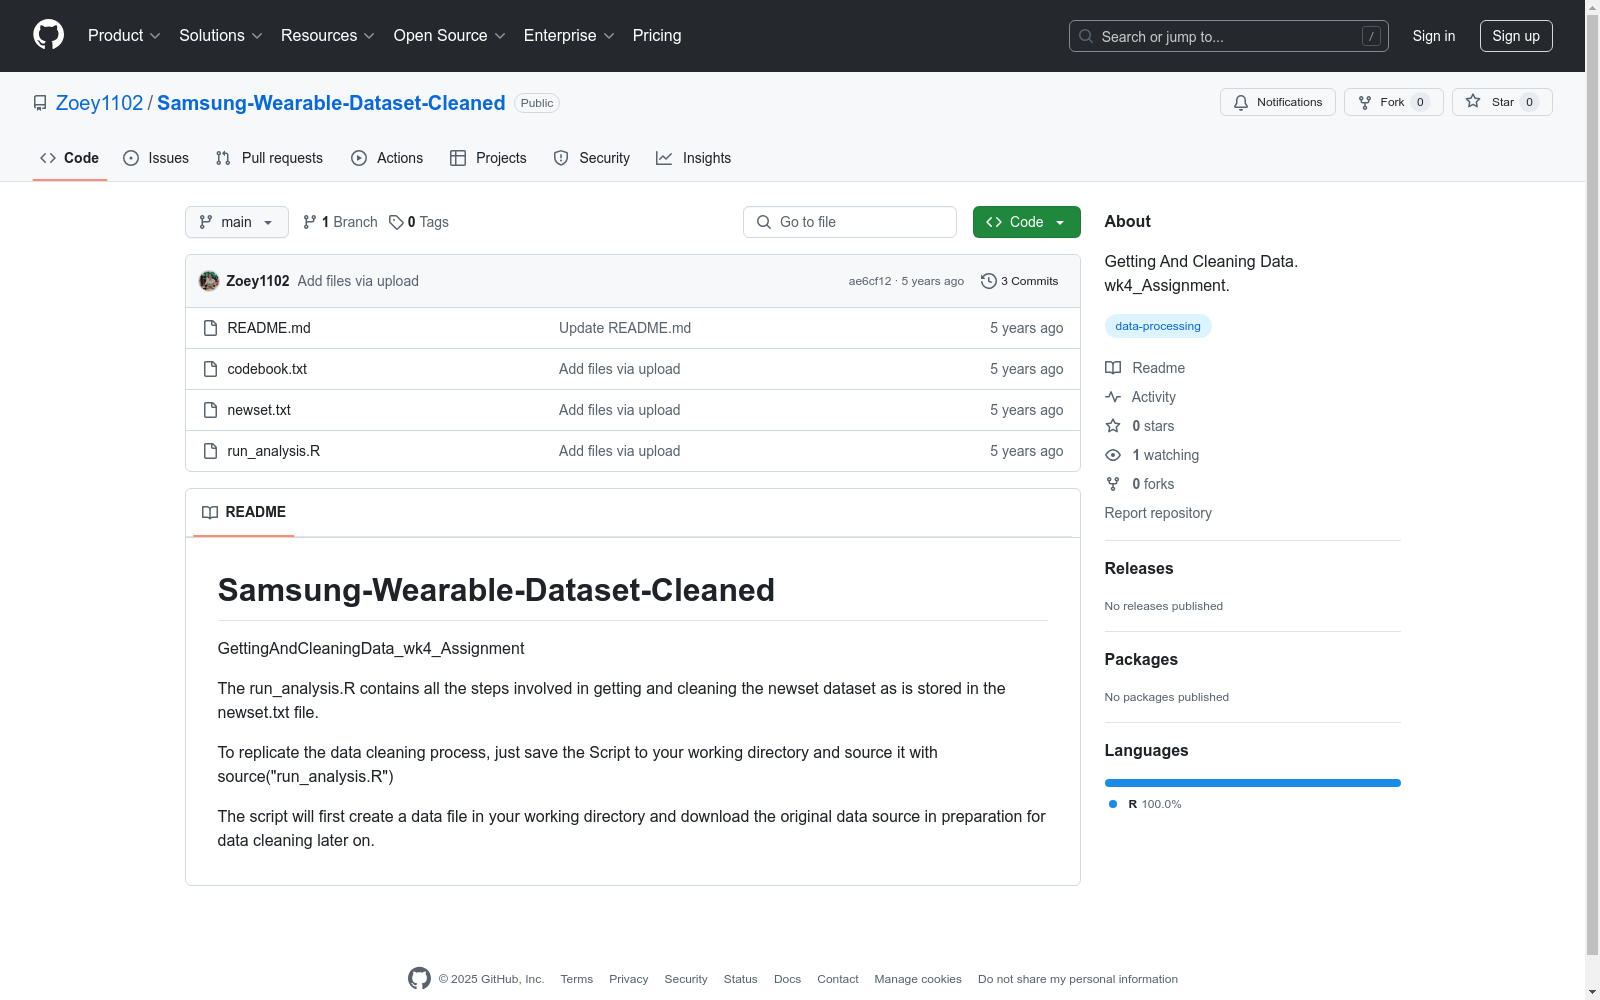The width and height of the screenshot is (1600, 1000).
Task: Open the Contact link in footer
Action: (838, 979)
